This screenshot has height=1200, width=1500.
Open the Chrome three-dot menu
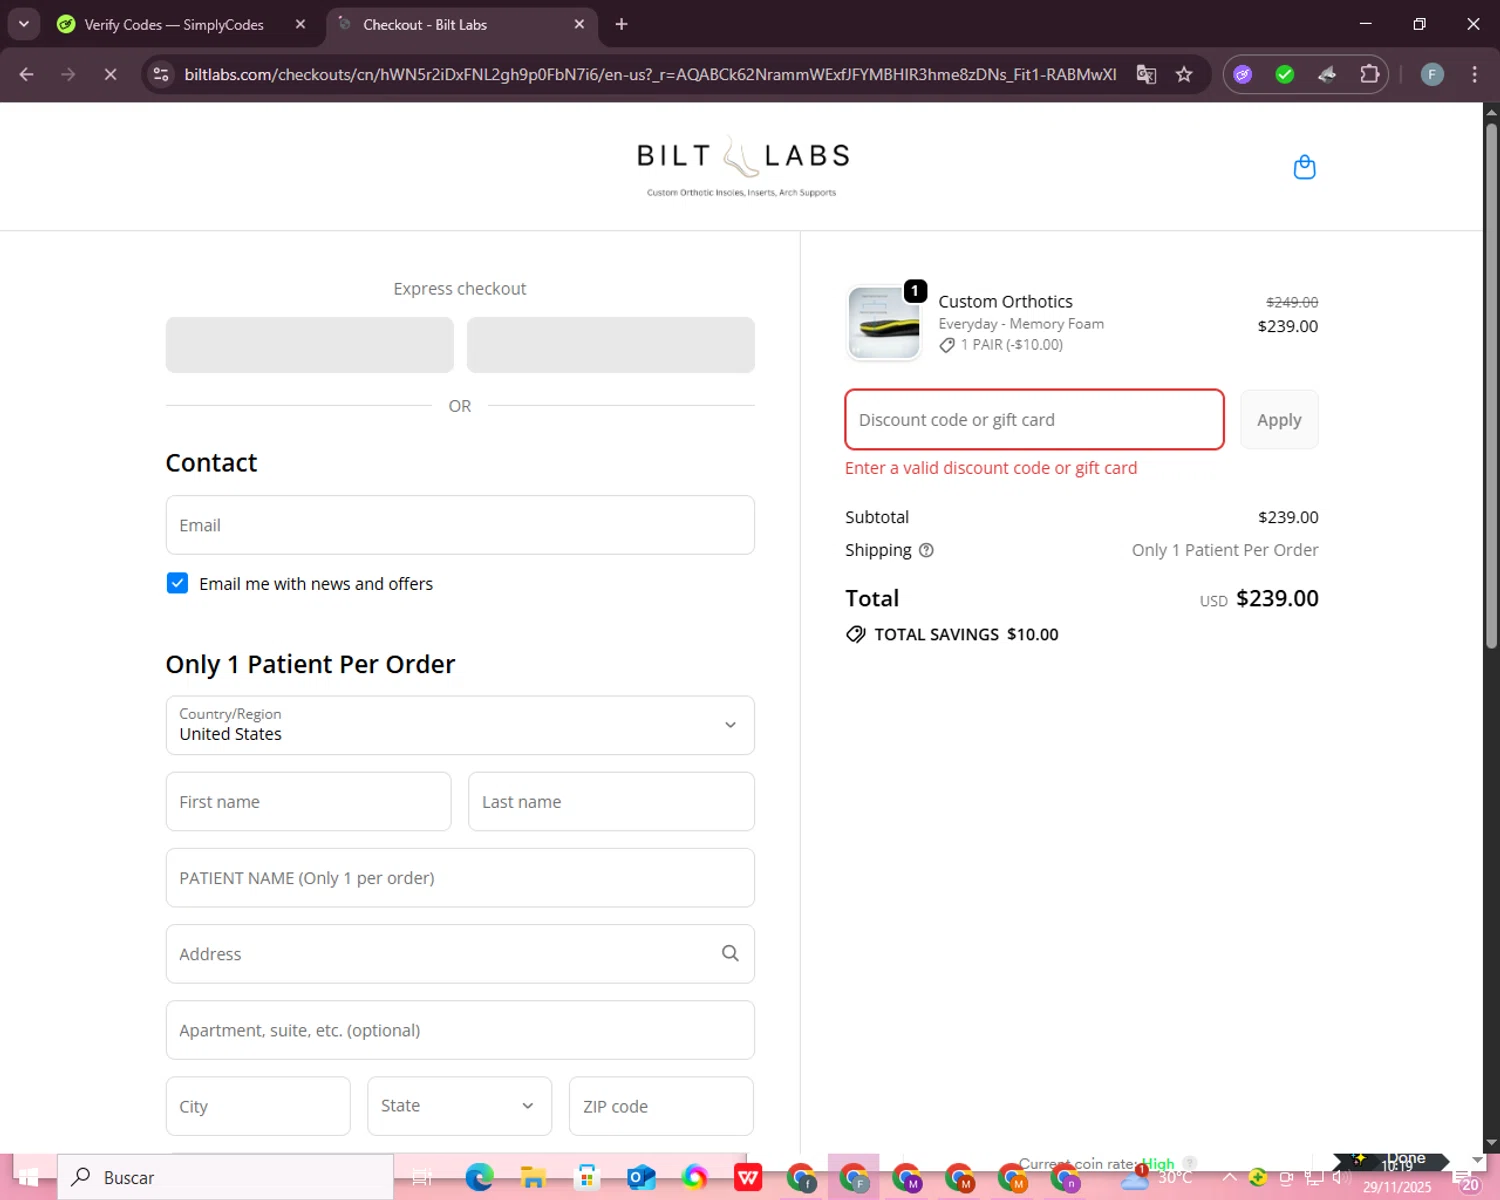[1474, 74]
